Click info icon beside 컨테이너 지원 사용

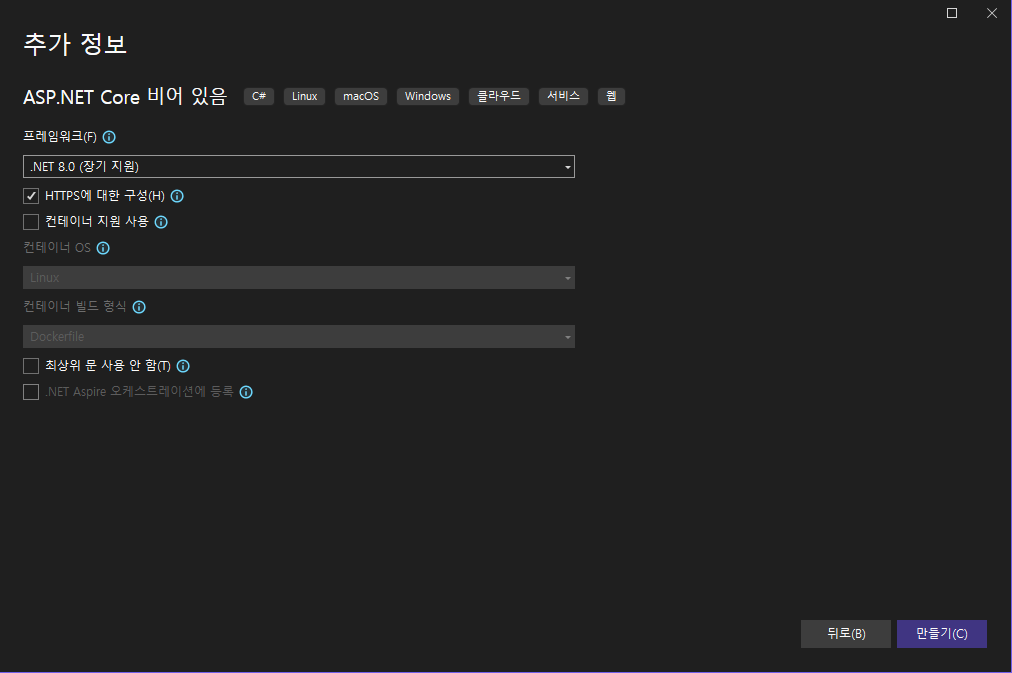click(x=161, y=222)
